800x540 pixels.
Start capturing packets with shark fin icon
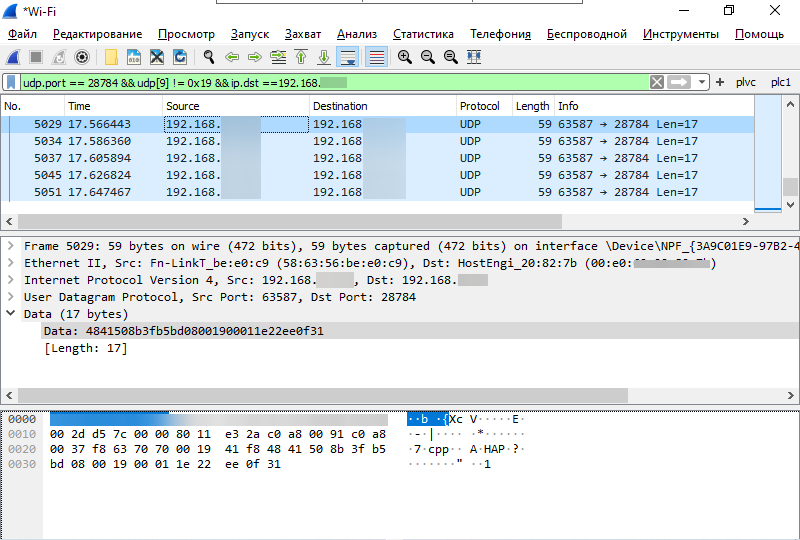click(x=13, y=57)
